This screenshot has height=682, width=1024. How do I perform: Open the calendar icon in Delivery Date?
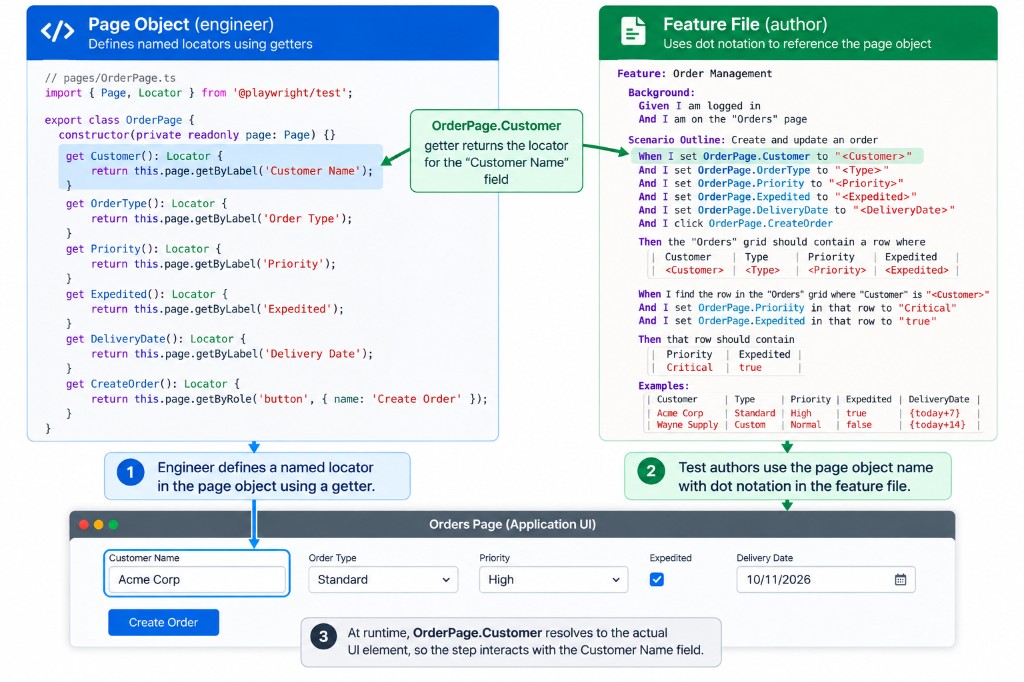coord(900,579)
